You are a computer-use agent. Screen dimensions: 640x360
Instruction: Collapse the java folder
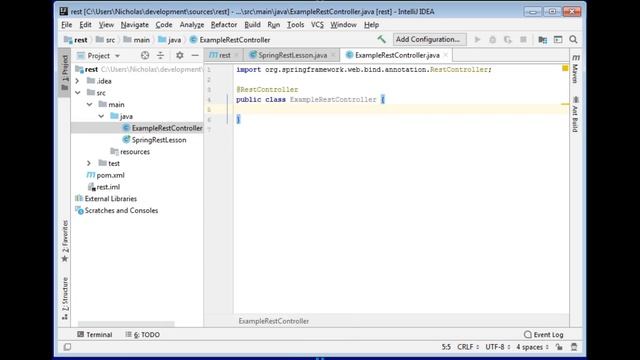[101, 116]
